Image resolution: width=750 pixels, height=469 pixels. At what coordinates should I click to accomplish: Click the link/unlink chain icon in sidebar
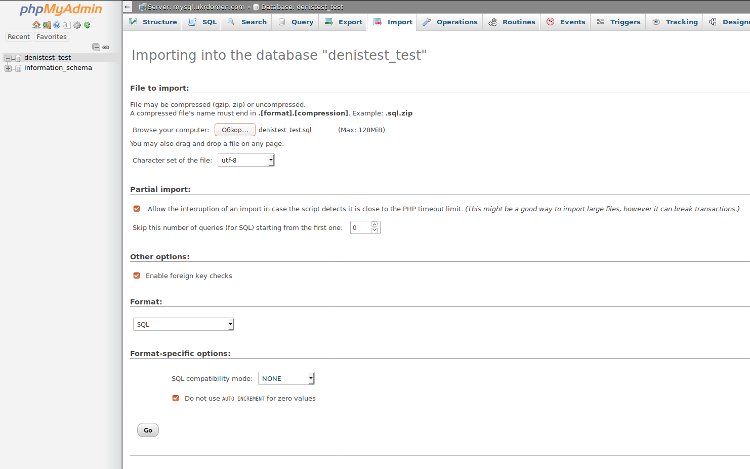coord(105,47)
